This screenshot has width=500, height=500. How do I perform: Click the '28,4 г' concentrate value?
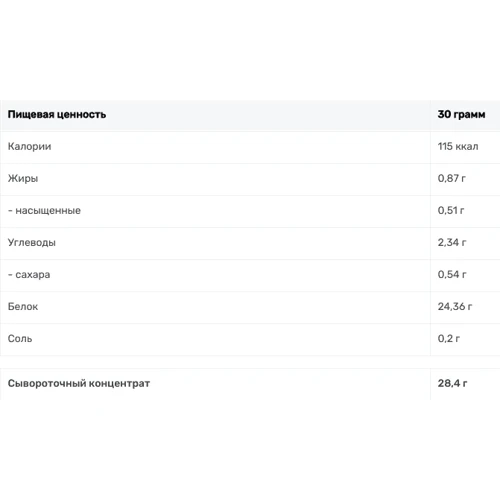[x=452, y=383]
